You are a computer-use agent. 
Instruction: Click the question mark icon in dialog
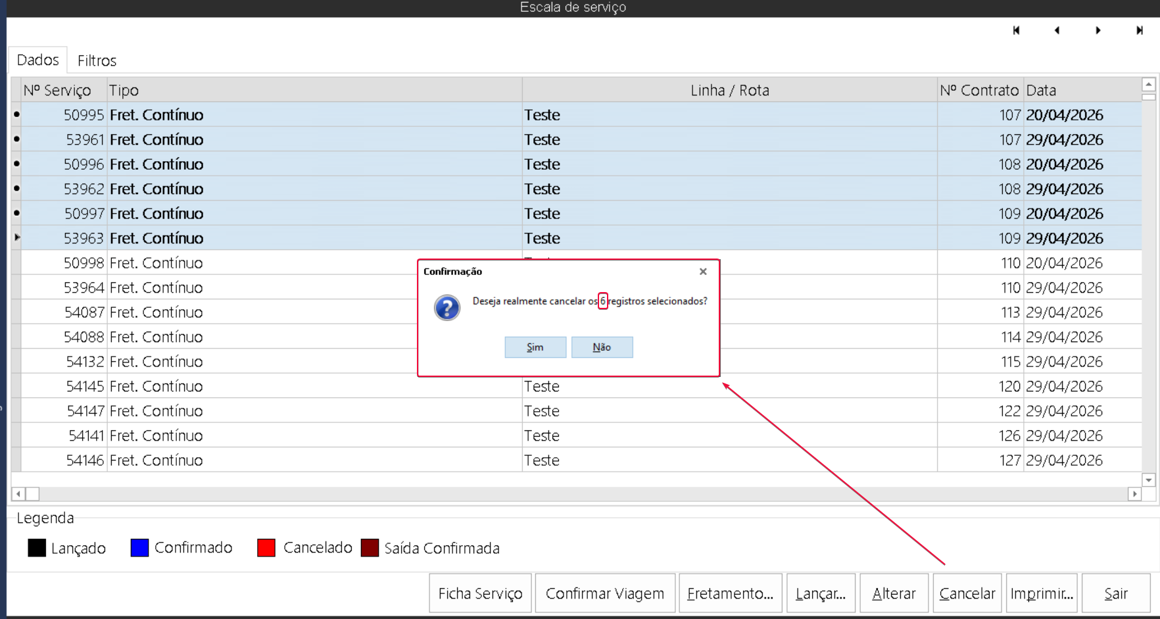[448, 307]
